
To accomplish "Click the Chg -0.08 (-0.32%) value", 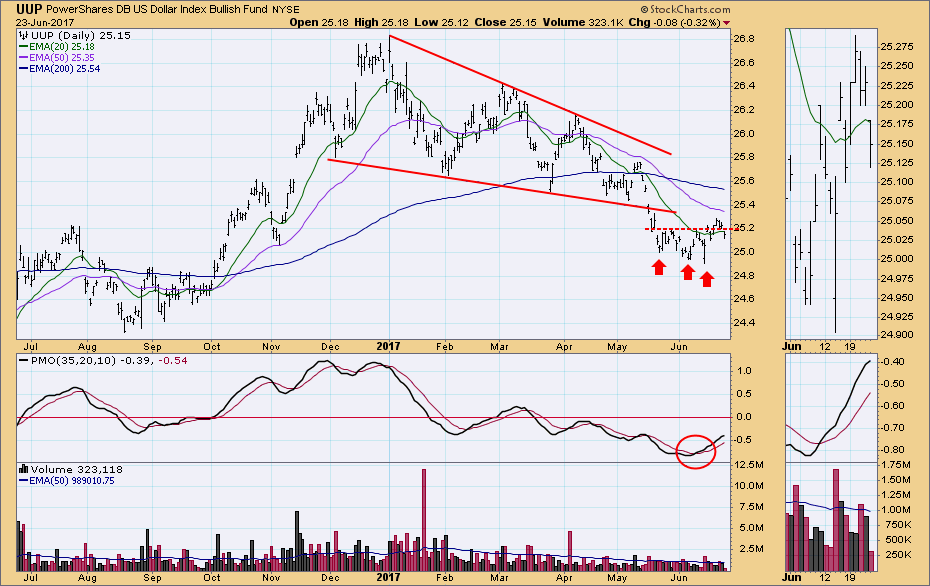I will pos(674,23).
